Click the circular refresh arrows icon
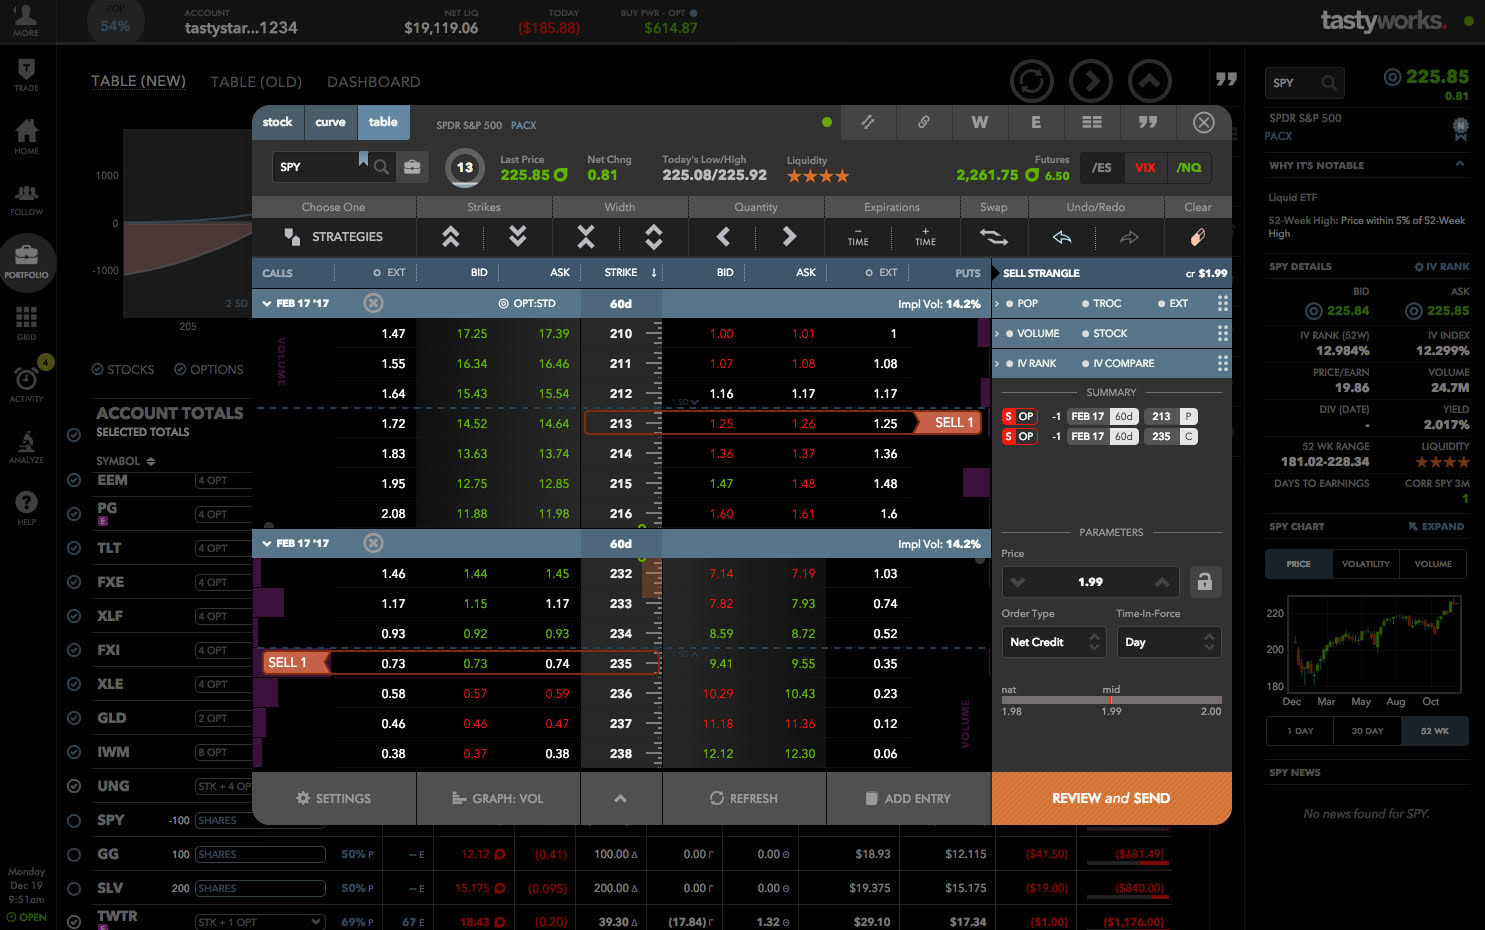Viewport: 1485px width, 930px height. point(1032,81)
